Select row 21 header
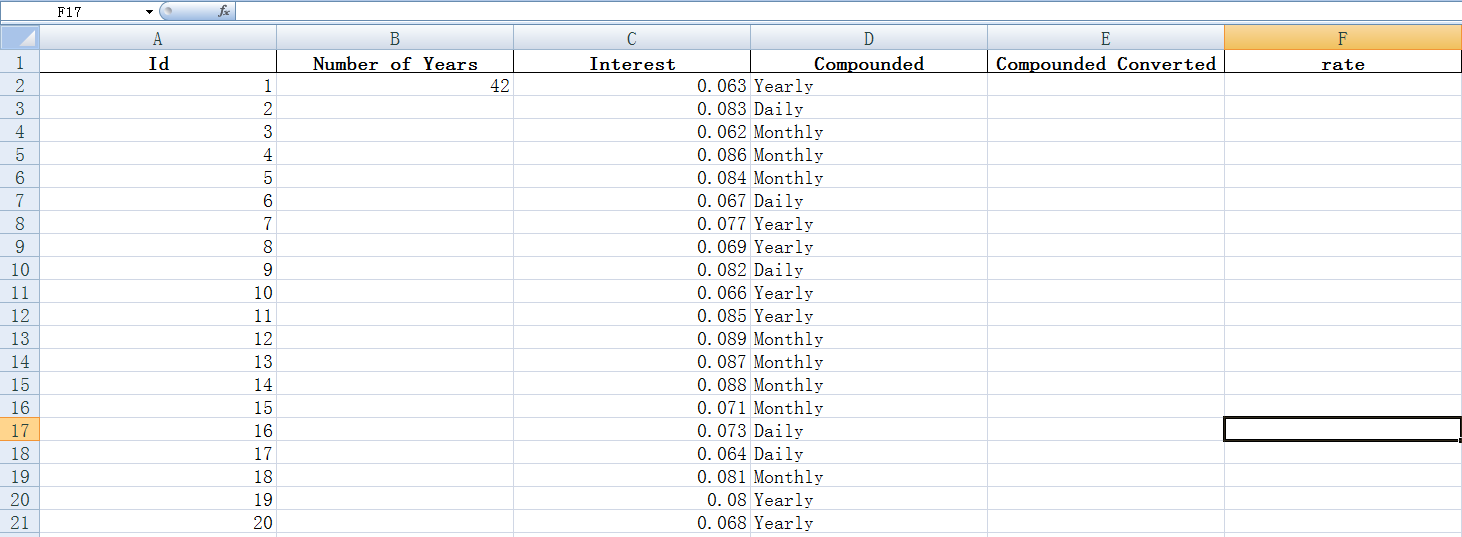Image resolution: width=1462 pixels, height=537 pixels. (x=20, y=522)
